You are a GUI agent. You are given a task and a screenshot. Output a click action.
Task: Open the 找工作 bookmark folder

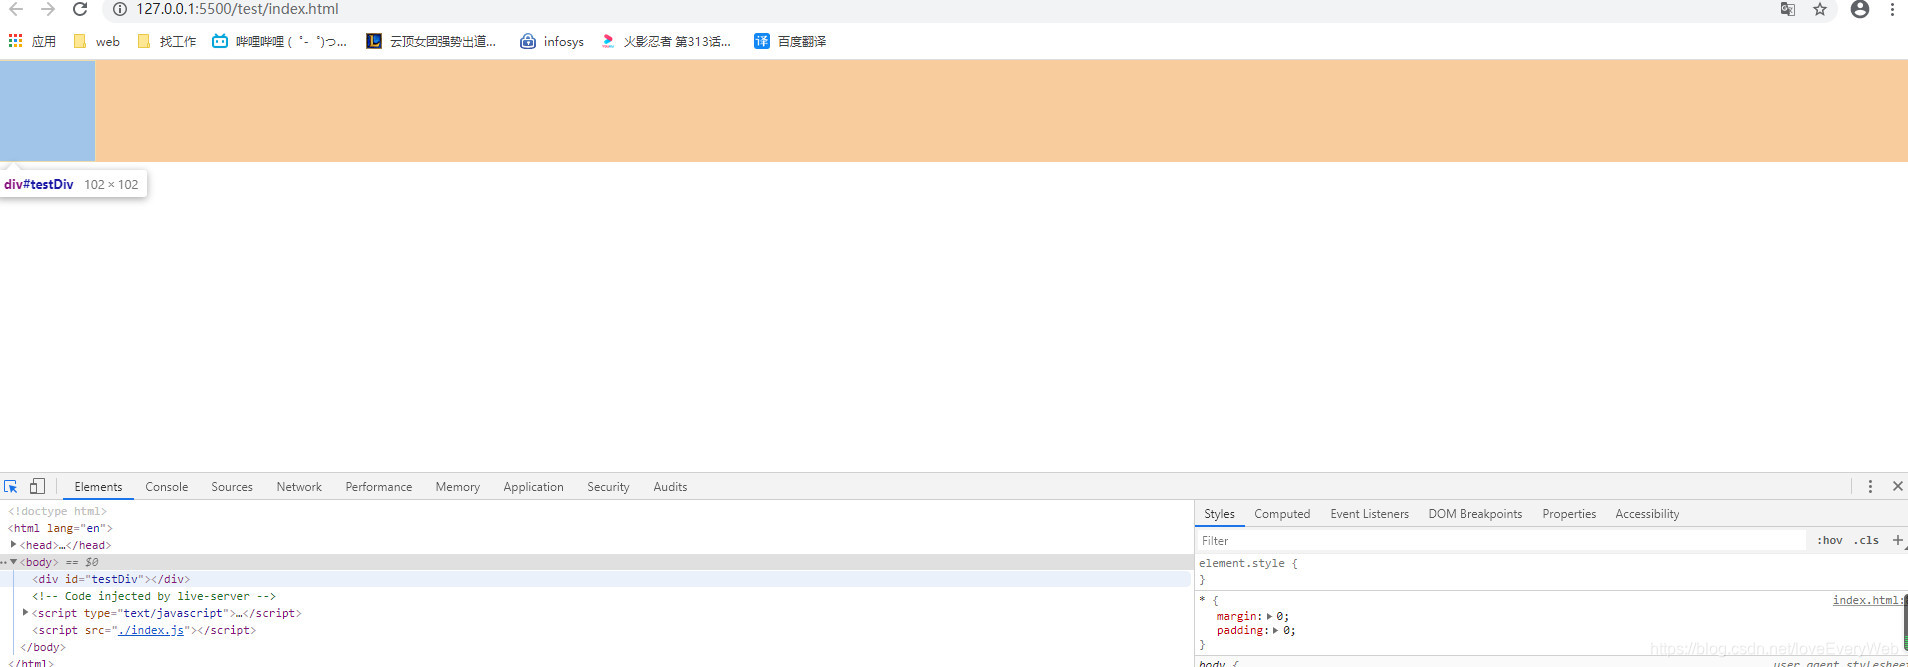[x=167, y=41]
